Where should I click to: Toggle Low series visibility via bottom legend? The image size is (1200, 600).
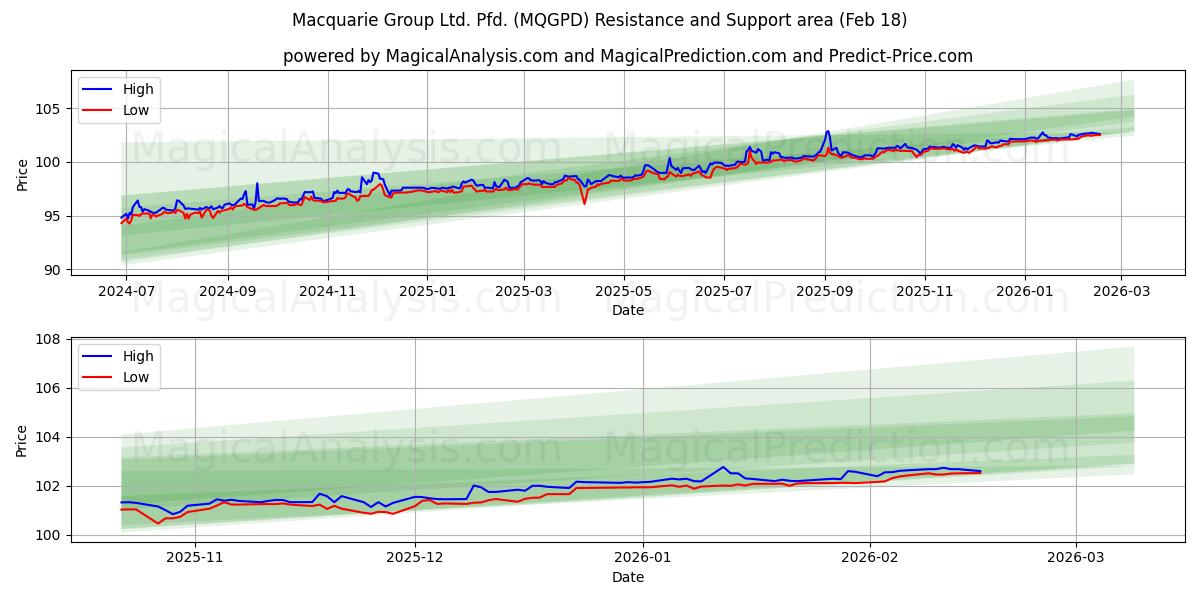[137, 376]
